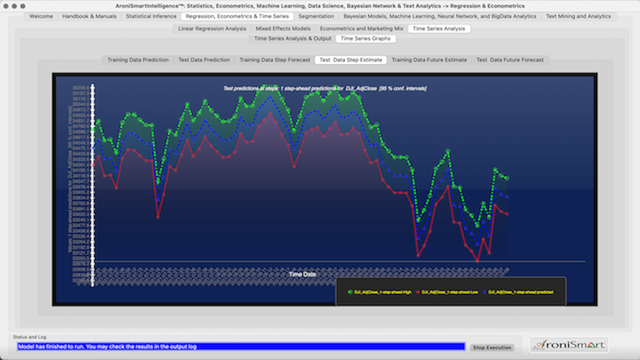Select the Time Series Analysis sub-tab
The width and height of the screenshot is (640, 360).
(x=439, y=29)
